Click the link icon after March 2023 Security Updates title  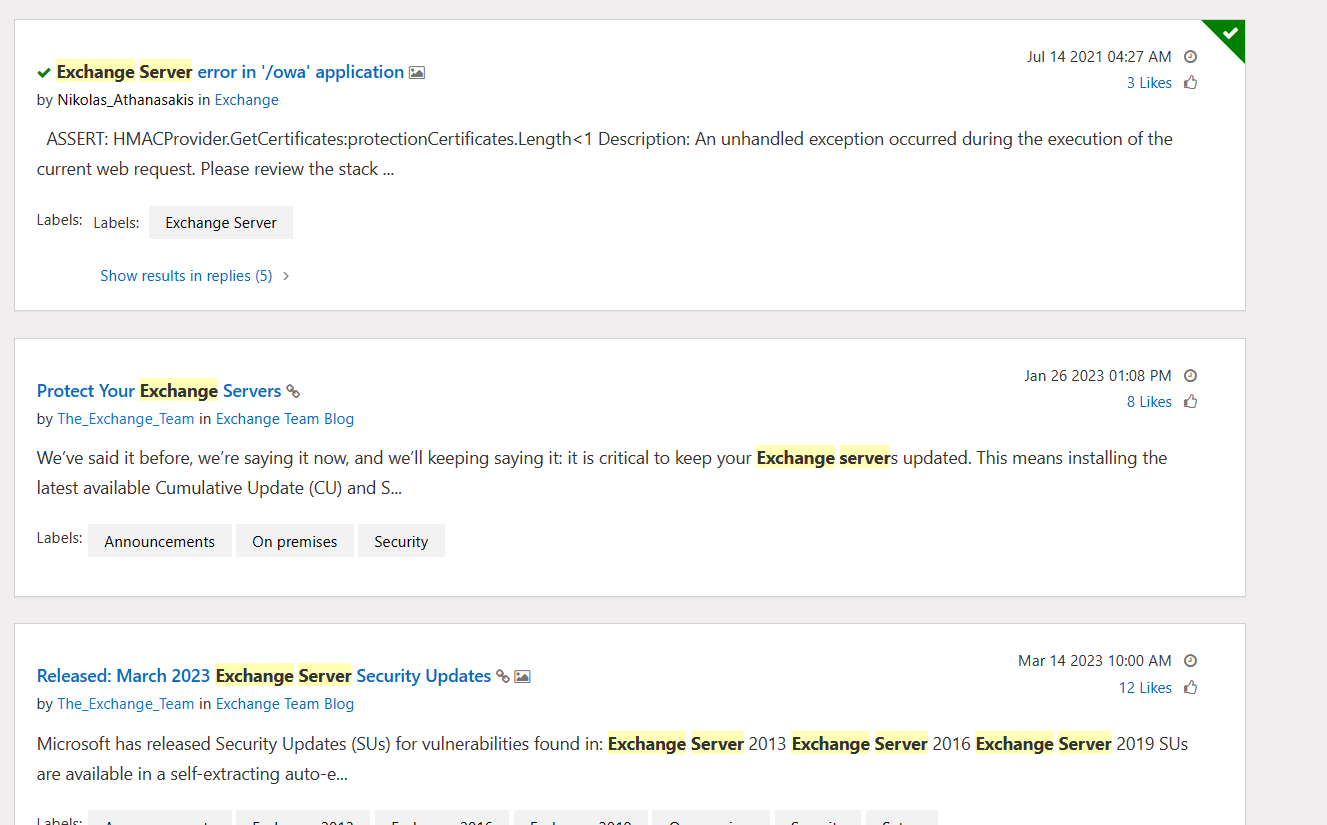click(x=503, y=677)
